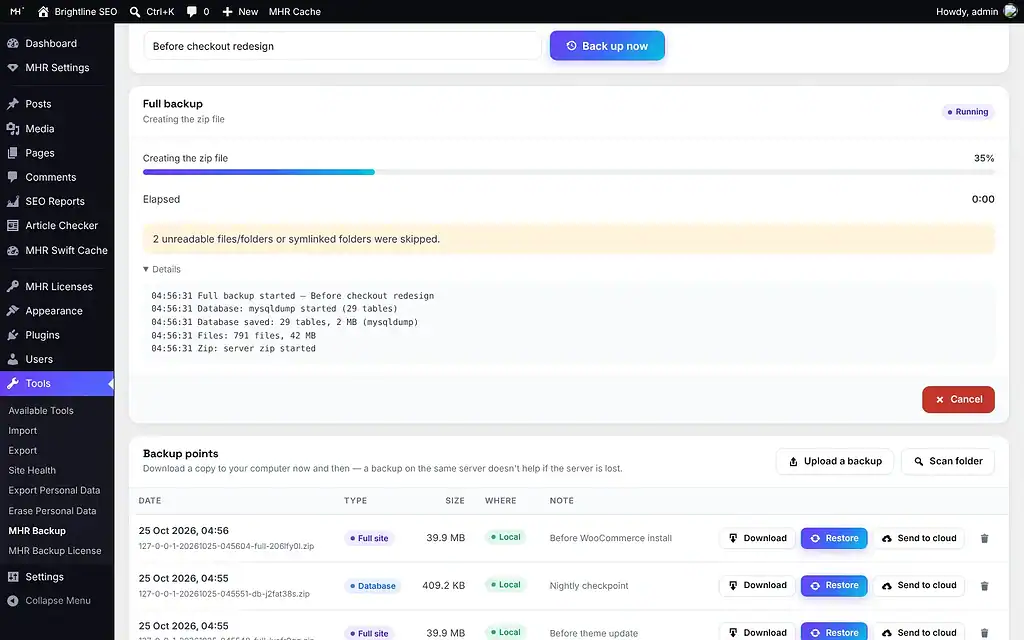
Task: Click the MHR Swift Cache gauge icon
Action: tap(12, 250)
